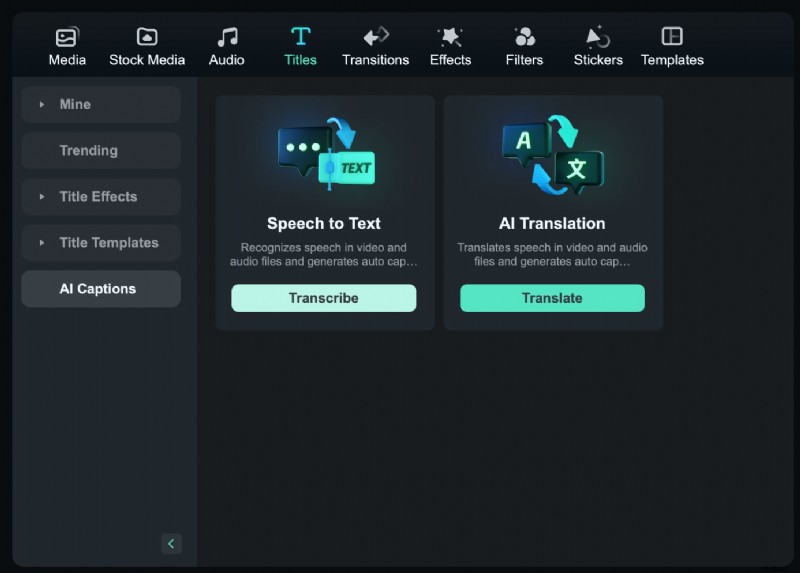Select the Titles tab
This screenshot has height=573, width=800.
[300, 46]
